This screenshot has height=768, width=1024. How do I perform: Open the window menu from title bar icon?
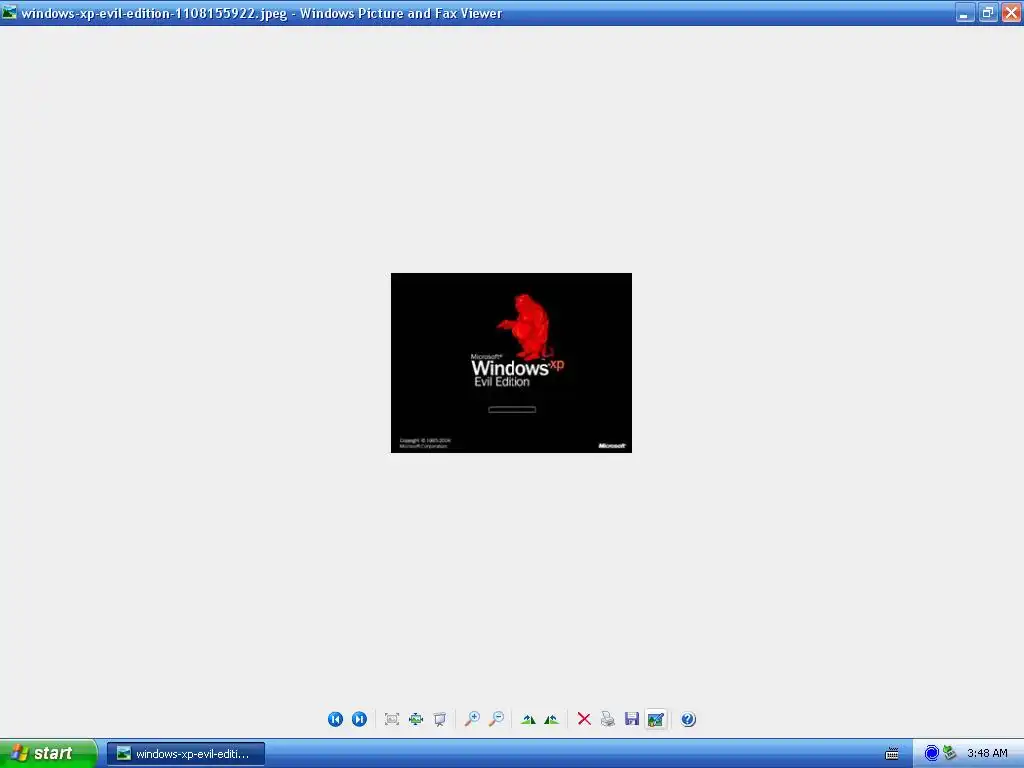[x=9, y=12]
